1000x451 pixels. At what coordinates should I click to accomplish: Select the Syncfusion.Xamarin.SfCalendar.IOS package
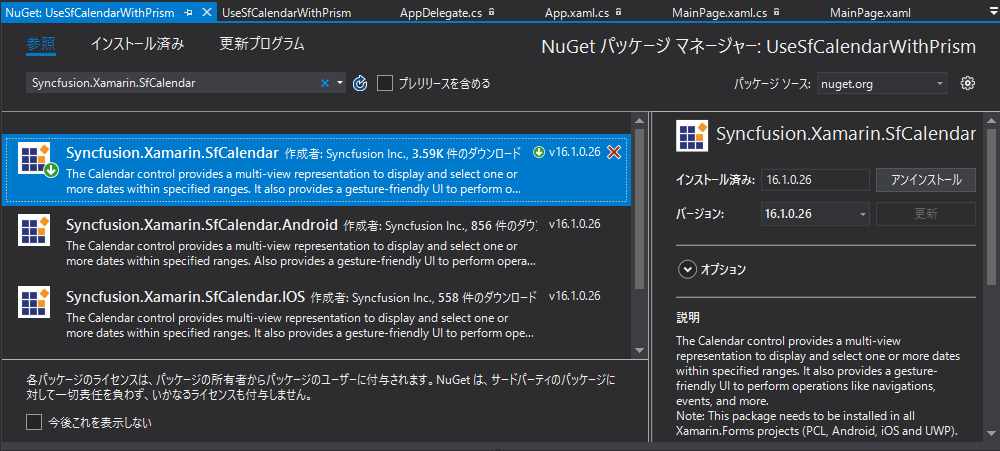(317, 313)
